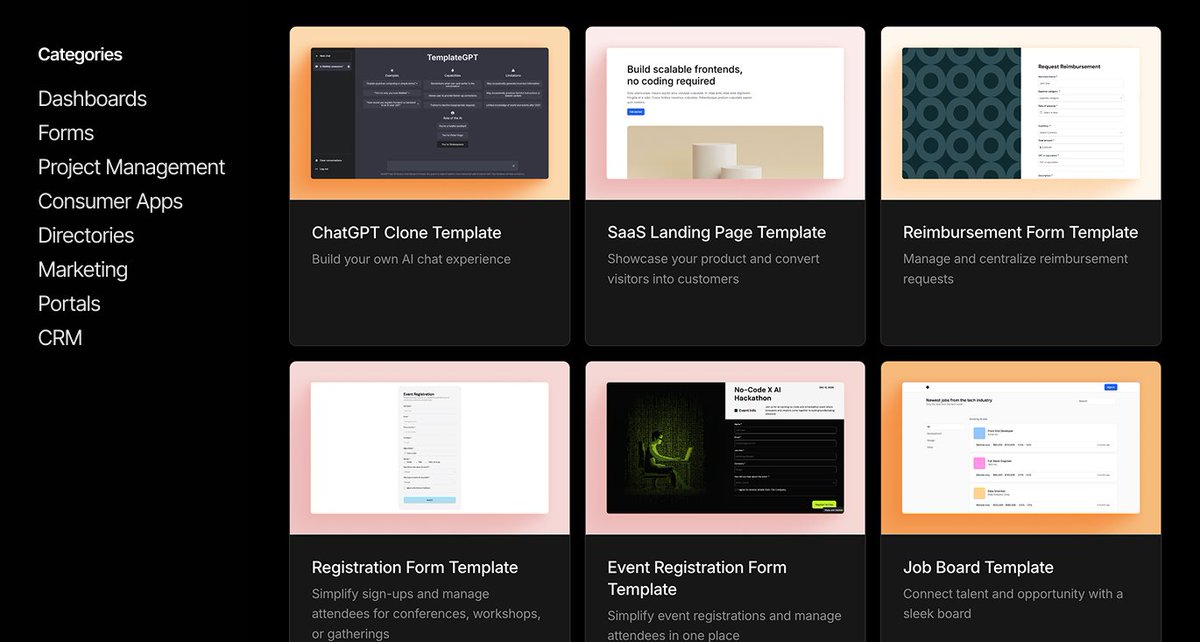Click the Registration Form Template title

415,567
